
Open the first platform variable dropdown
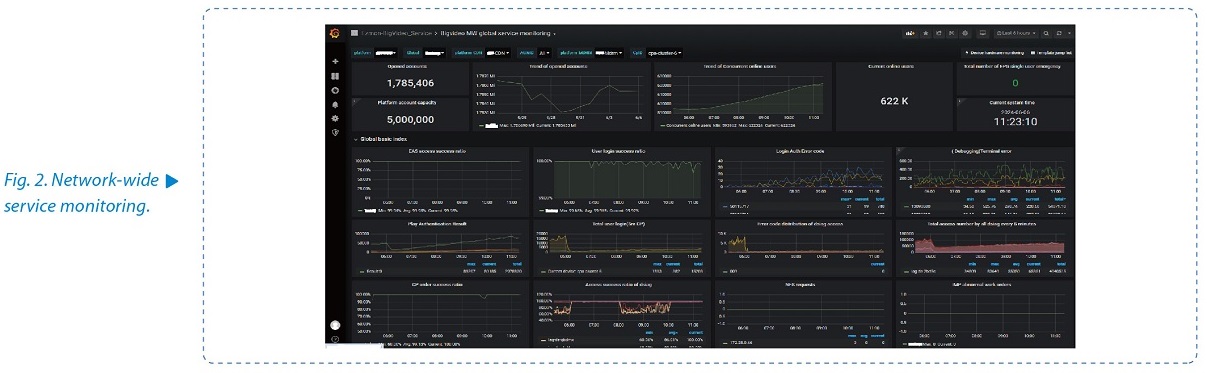tap(385, 53)
